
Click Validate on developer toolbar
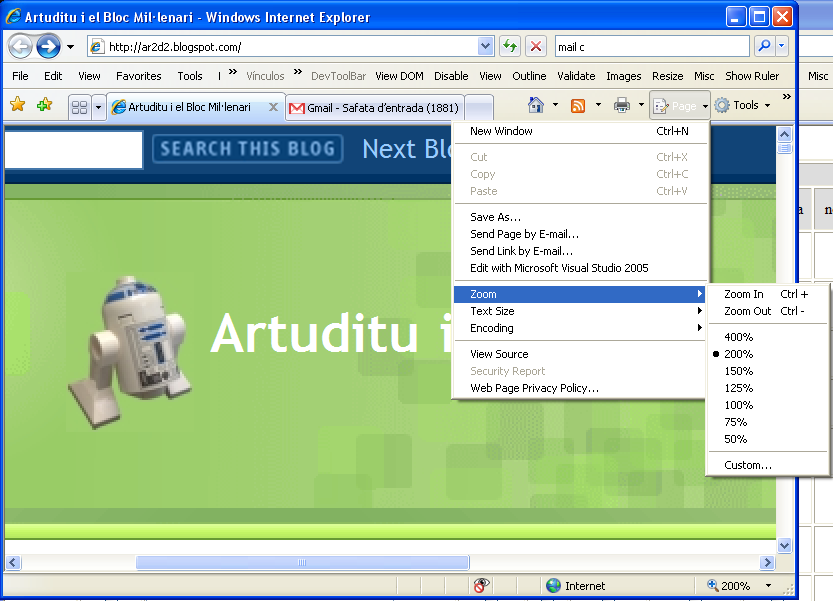[x=576, y=76]
